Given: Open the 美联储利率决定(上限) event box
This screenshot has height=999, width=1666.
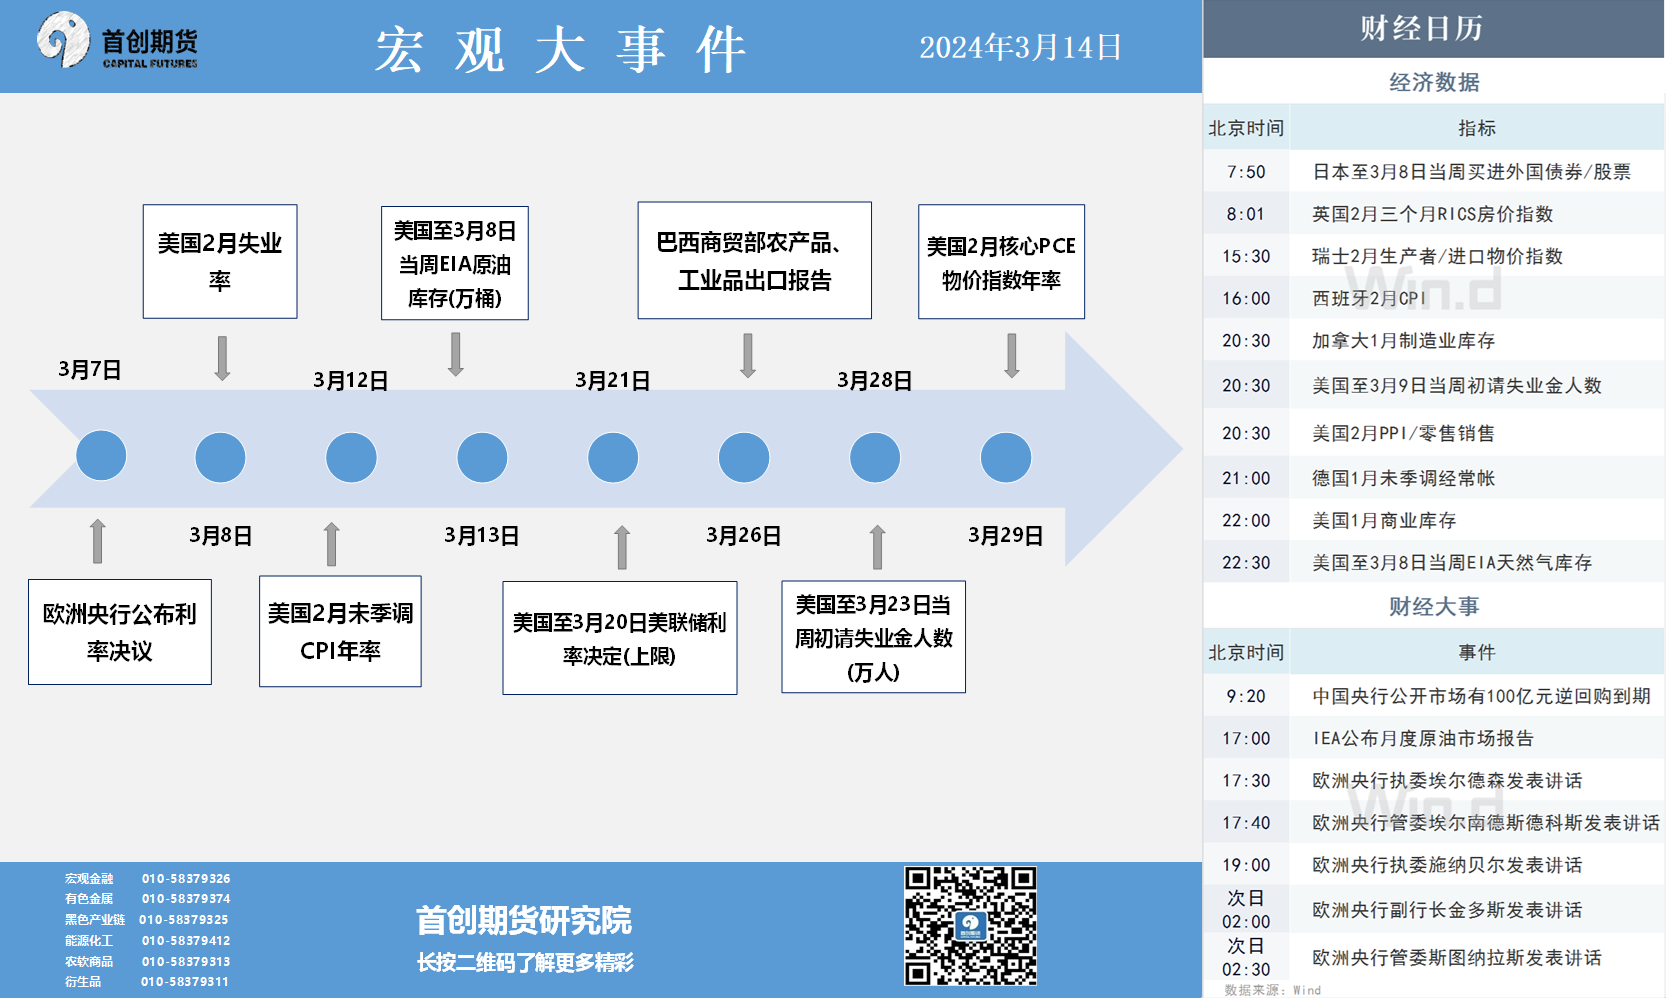Looking at the screenshot, I should [x=620, y=638].
